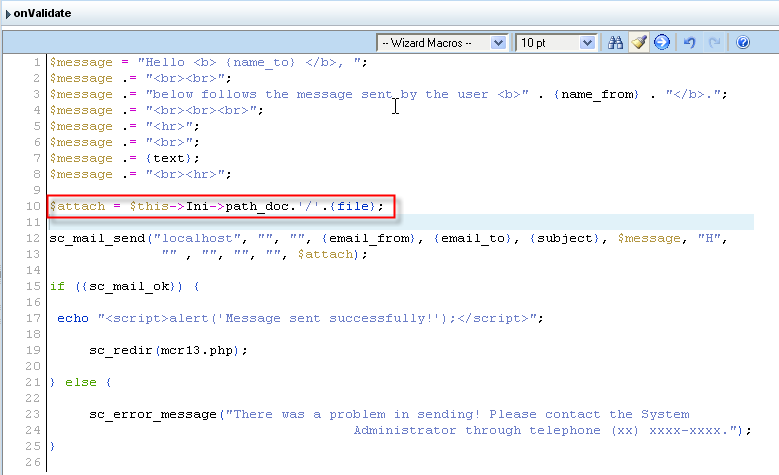This screenshot has width=779, height=475.
Task: Click $message variable on line 6
Action: point(81,142)
